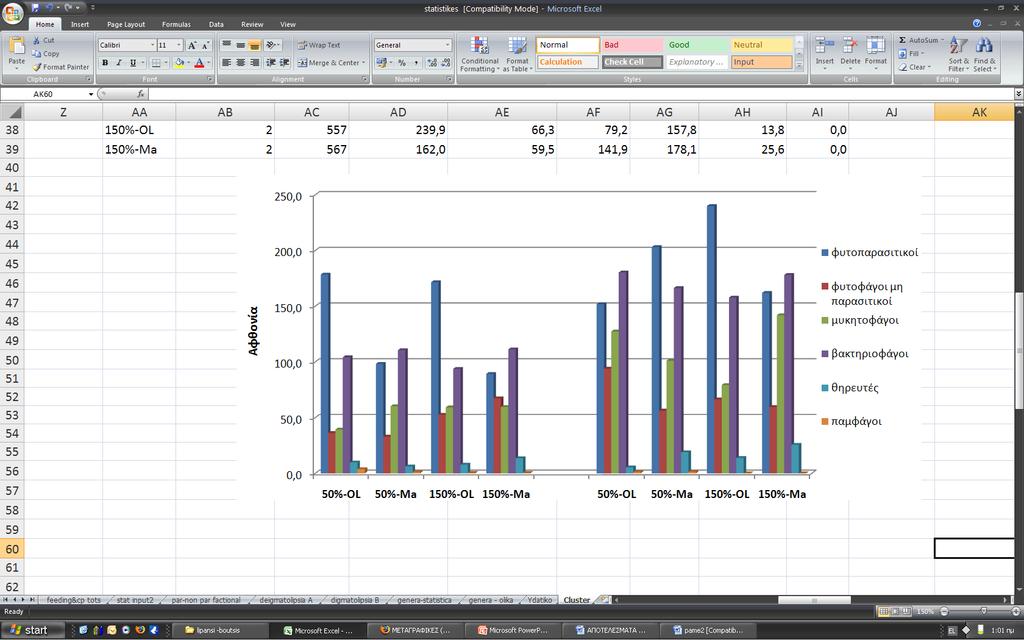Select the Check Cell style
The height and width of the screenshot is (640, 1024).
[x=632, y=62]
